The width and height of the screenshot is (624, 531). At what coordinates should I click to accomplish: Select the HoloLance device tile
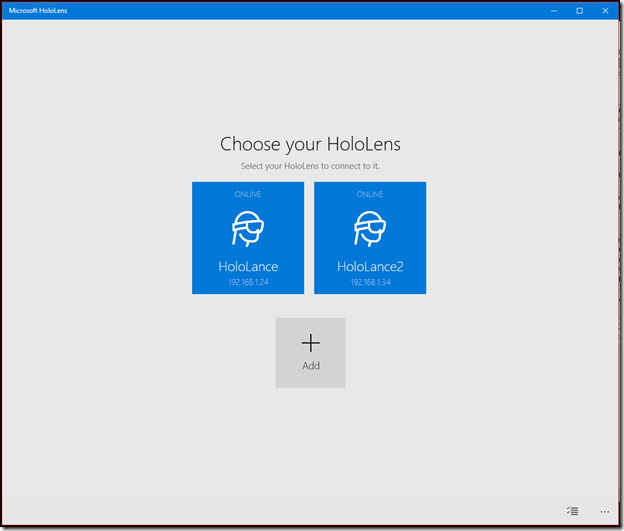248,238
